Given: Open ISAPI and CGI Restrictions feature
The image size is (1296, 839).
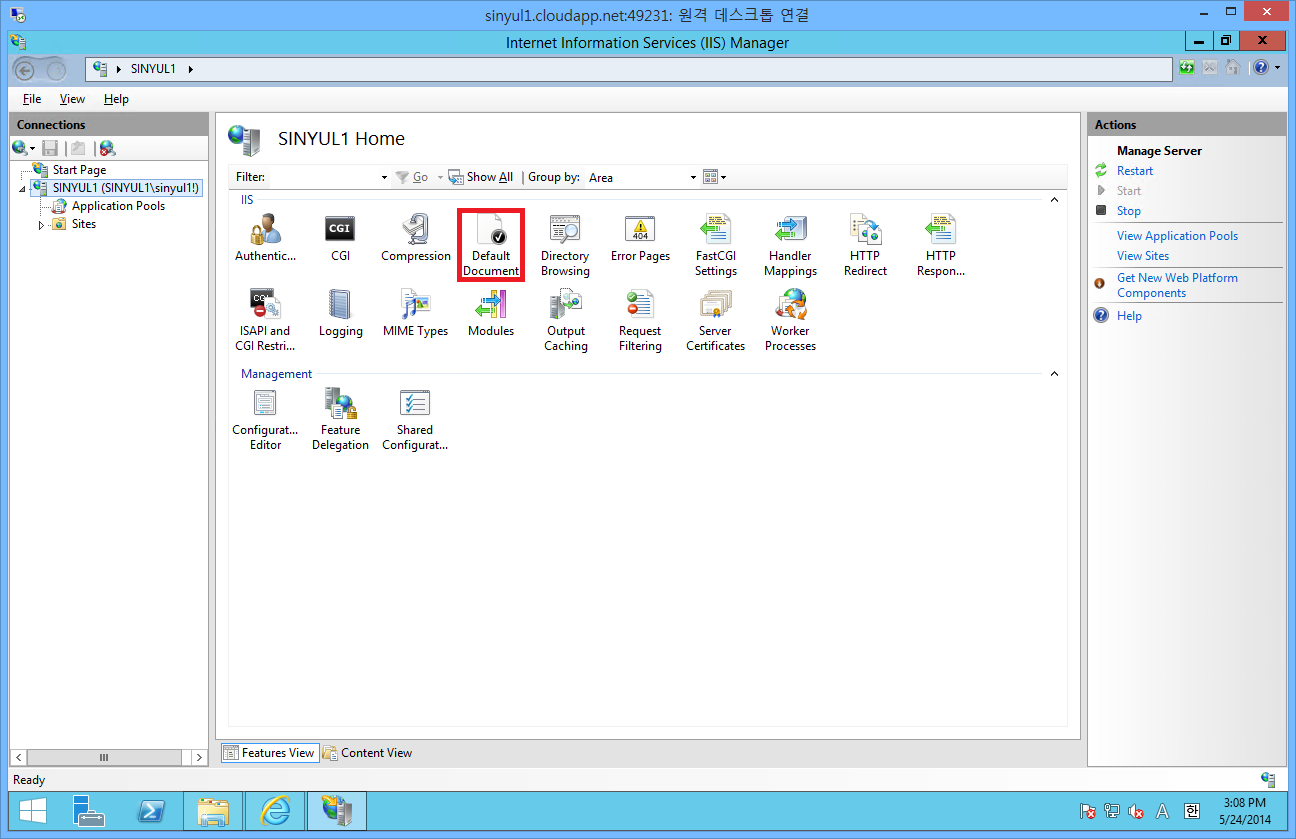Looking at the screenshot, I should pos(265,321).
